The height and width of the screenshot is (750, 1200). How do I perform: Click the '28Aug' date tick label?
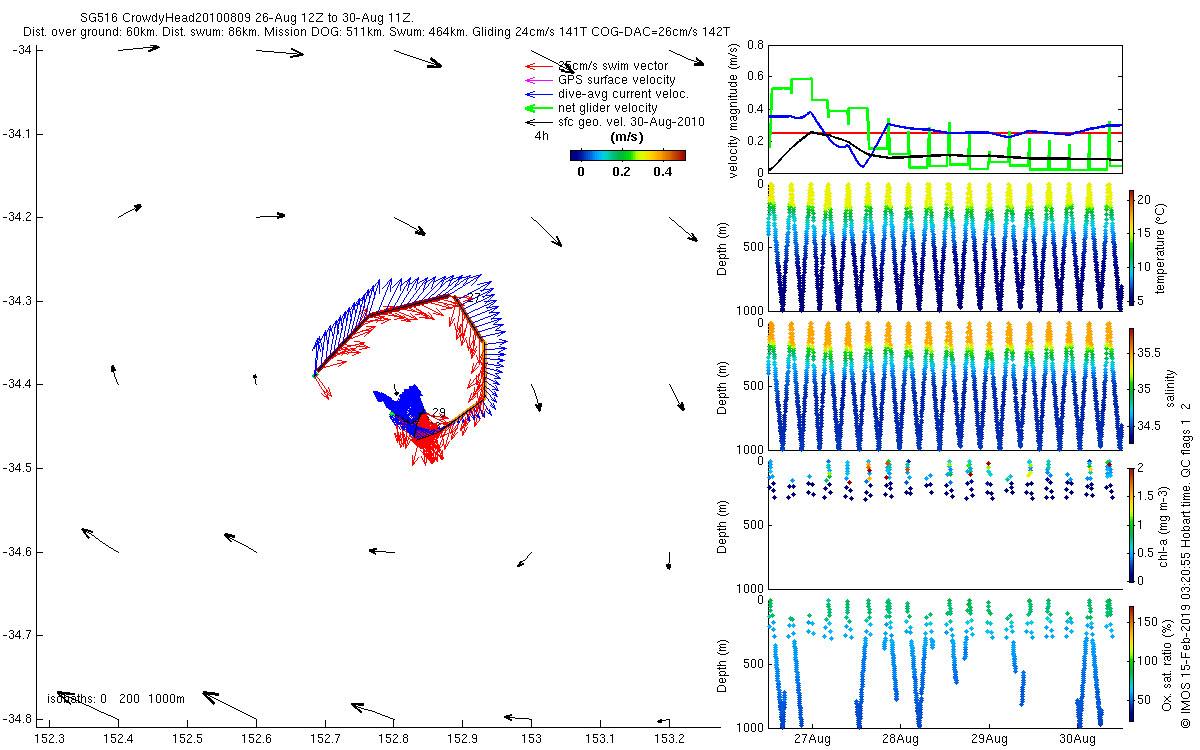tap(900, 738)
